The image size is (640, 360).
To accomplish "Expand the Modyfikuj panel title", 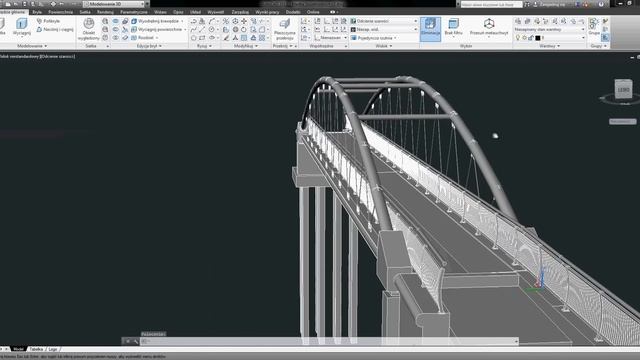I will point(246,46).
